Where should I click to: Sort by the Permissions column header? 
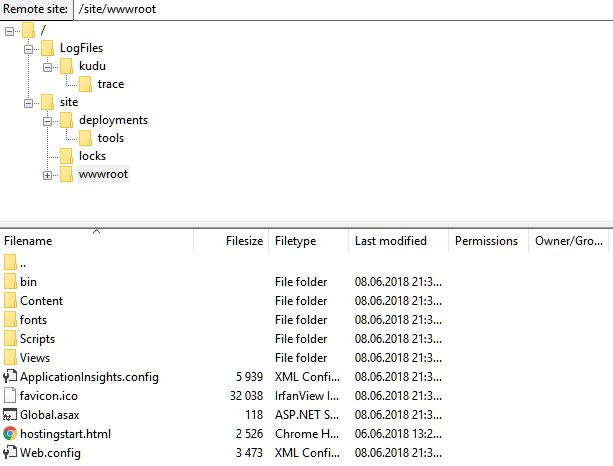pos(488,241)
